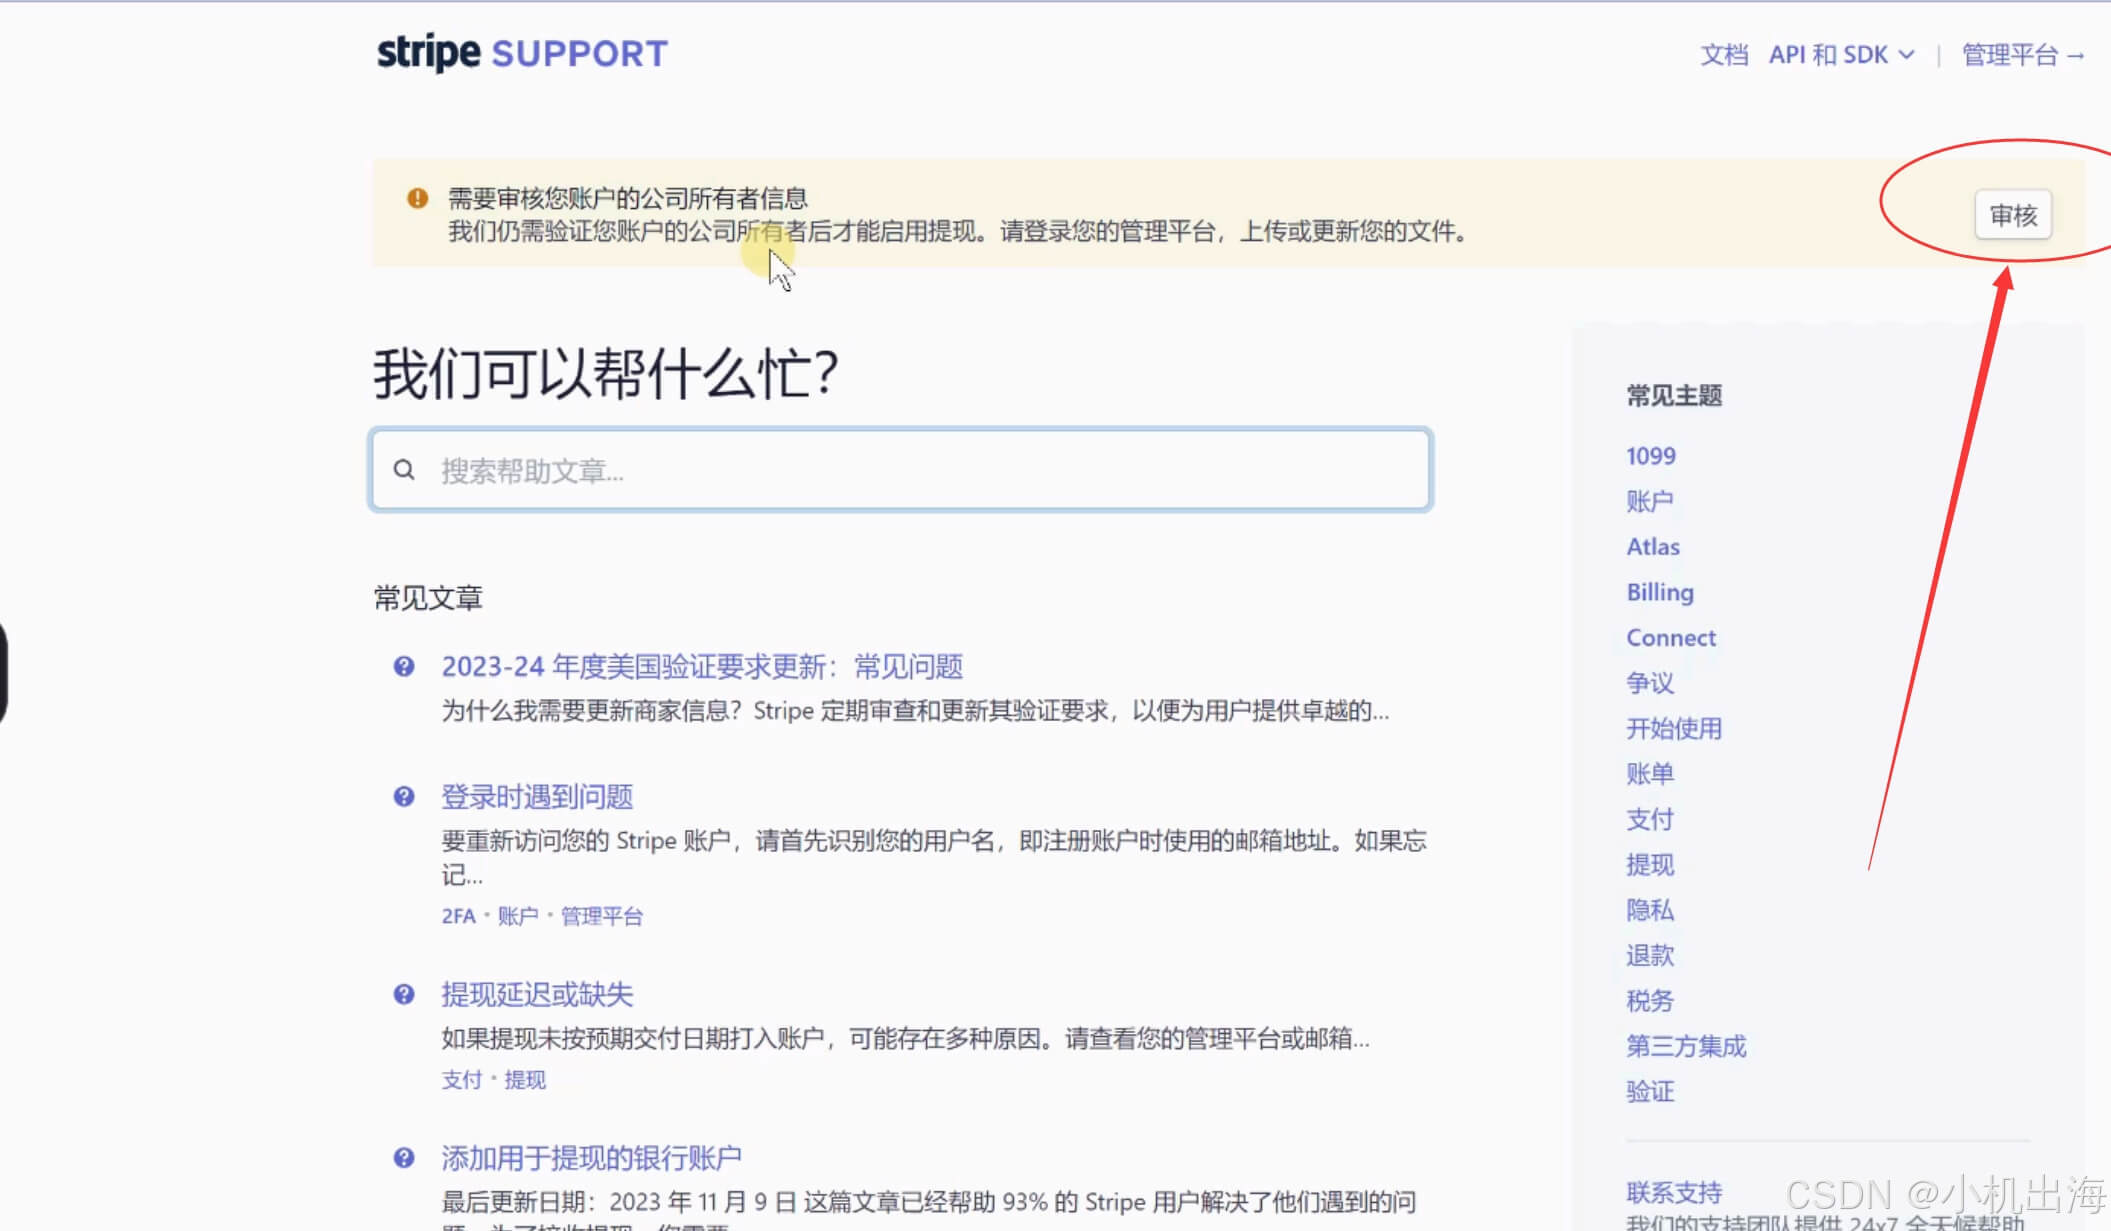
Task: Expand the API 和 SDK dropdown
Action: (1841, 55)
